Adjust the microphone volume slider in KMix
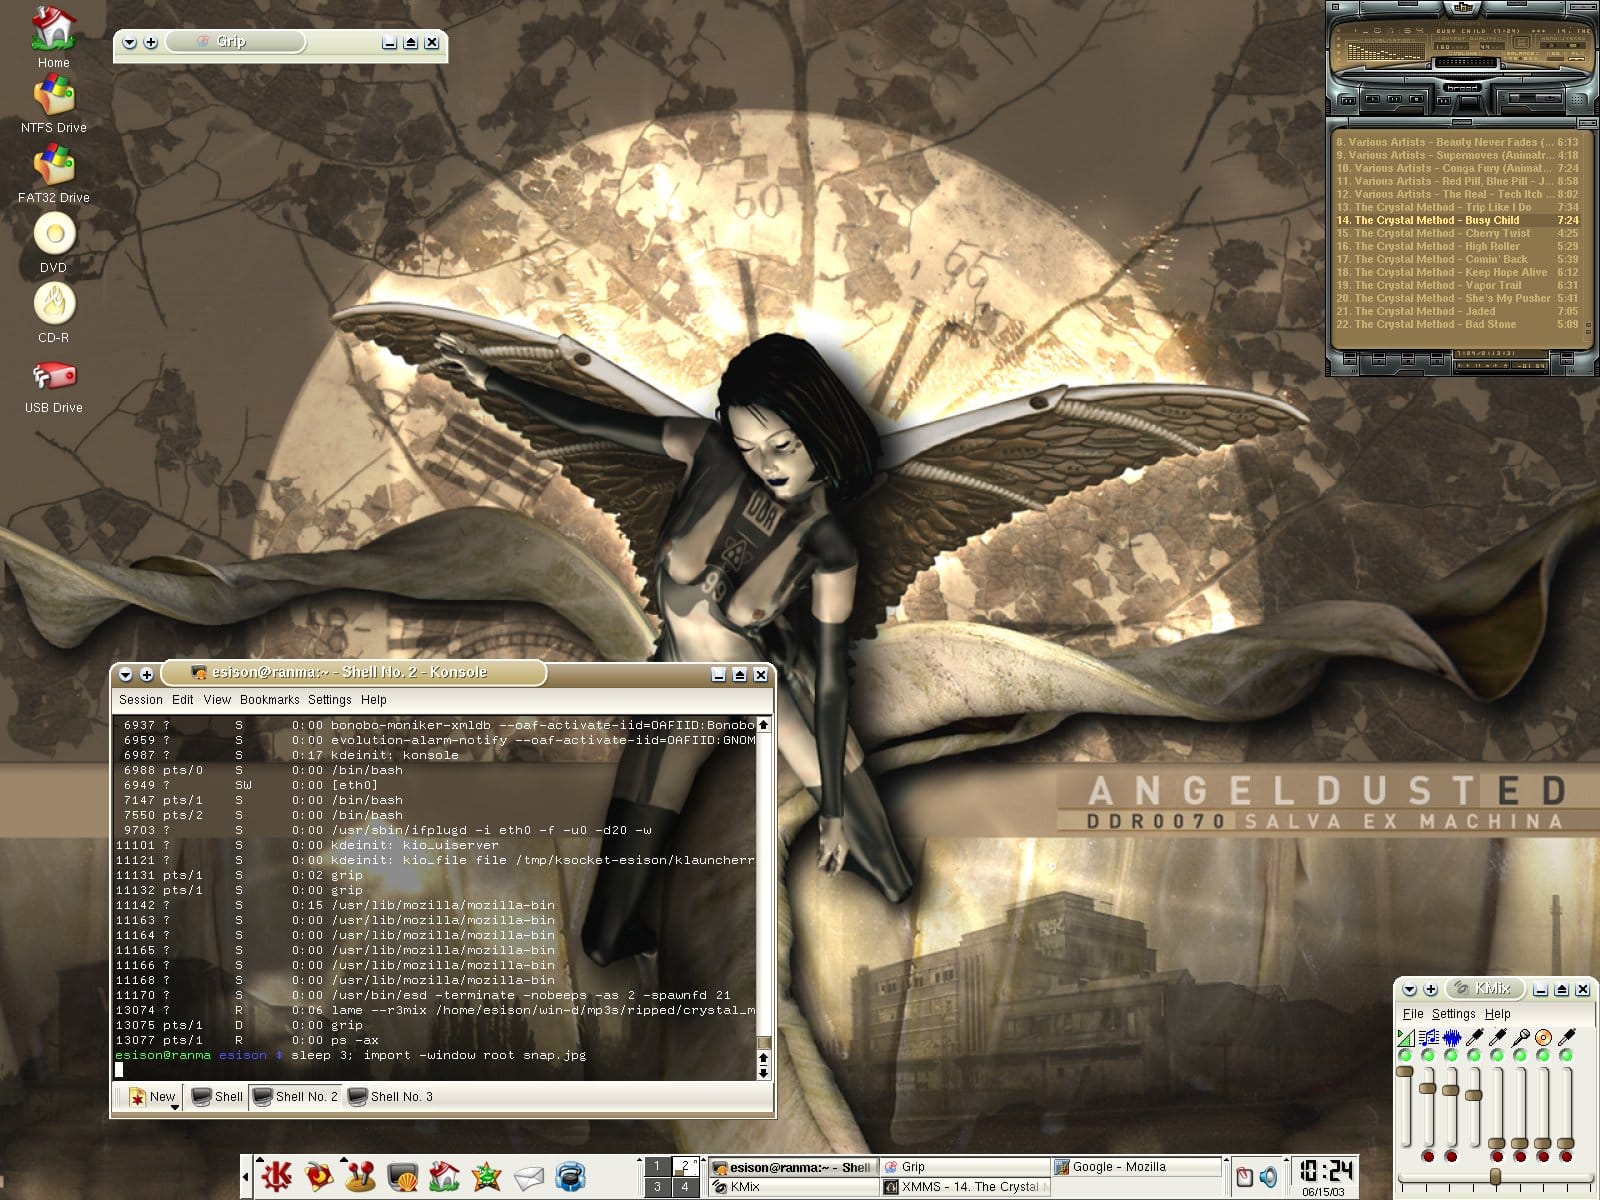The width and height of the screenshot is (1600, 1200). [1520, 1108]
